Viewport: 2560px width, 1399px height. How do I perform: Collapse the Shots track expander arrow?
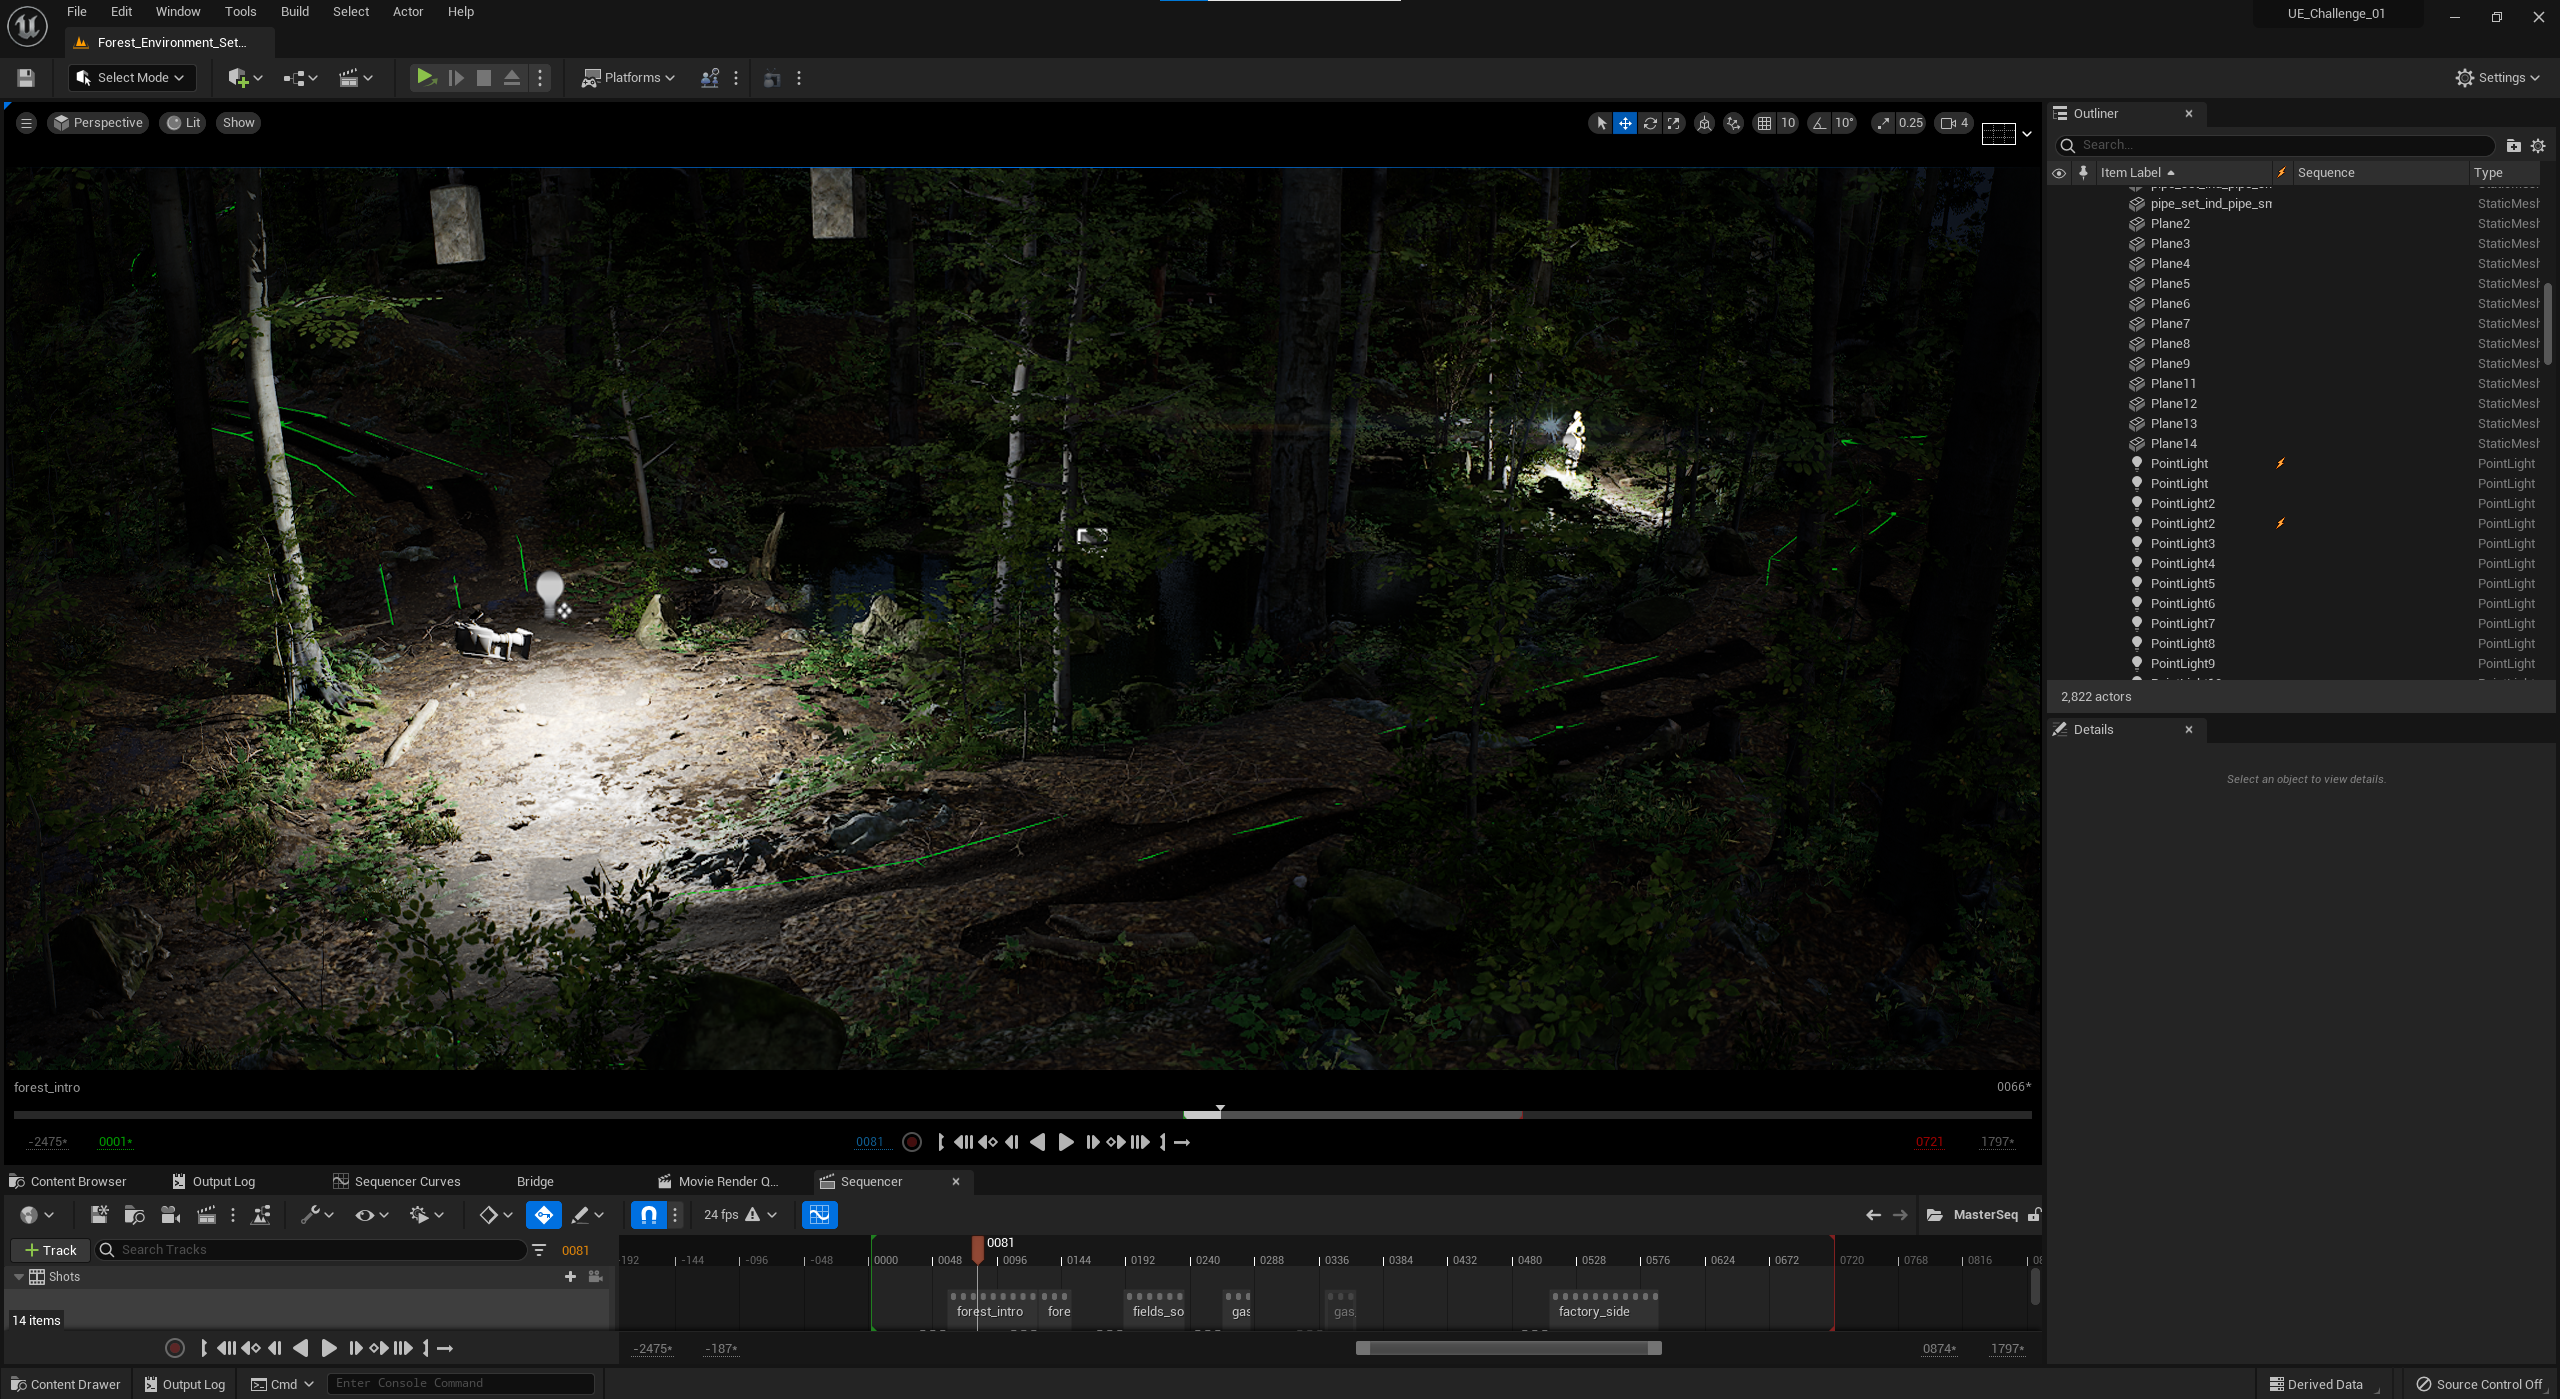[x=18, y=1277]
